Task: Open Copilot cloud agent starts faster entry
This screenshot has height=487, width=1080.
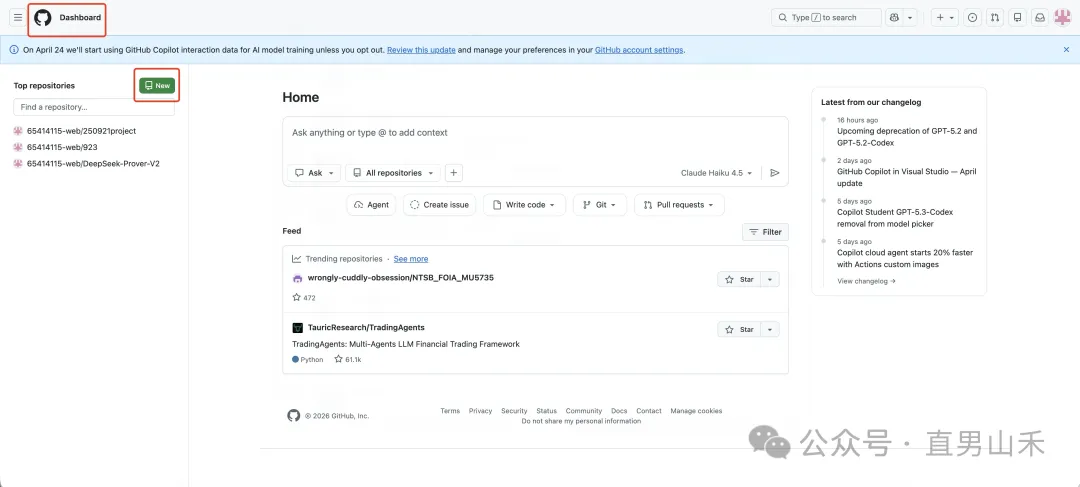Action: click(906, 258)
